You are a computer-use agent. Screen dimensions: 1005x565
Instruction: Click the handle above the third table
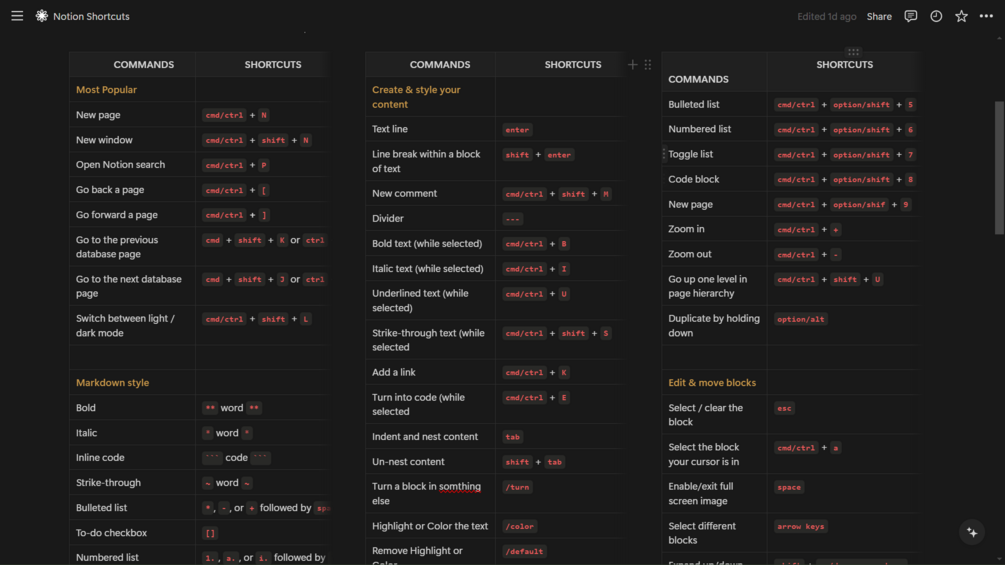click(x=853, y=52)
